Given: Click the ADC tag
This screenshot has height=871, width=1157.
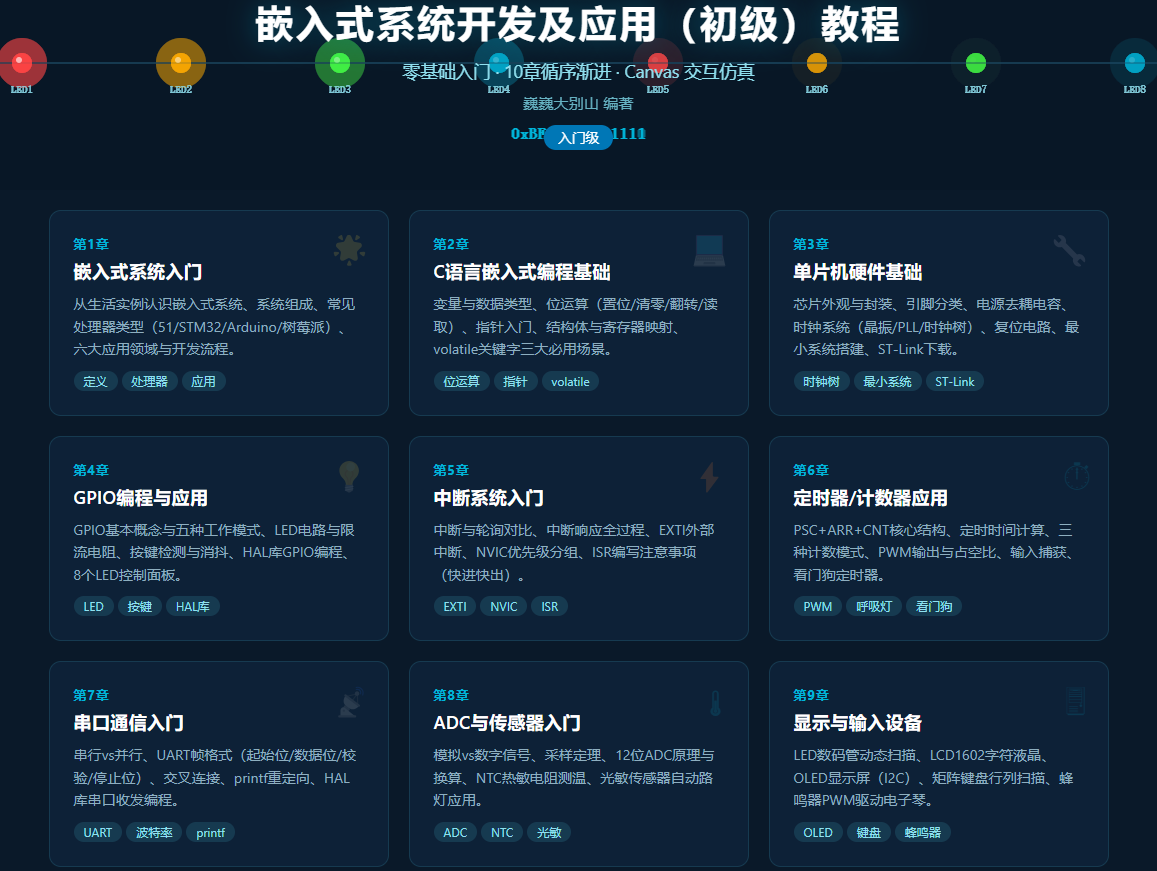Looking at the screenshot, I should [455, 833].
